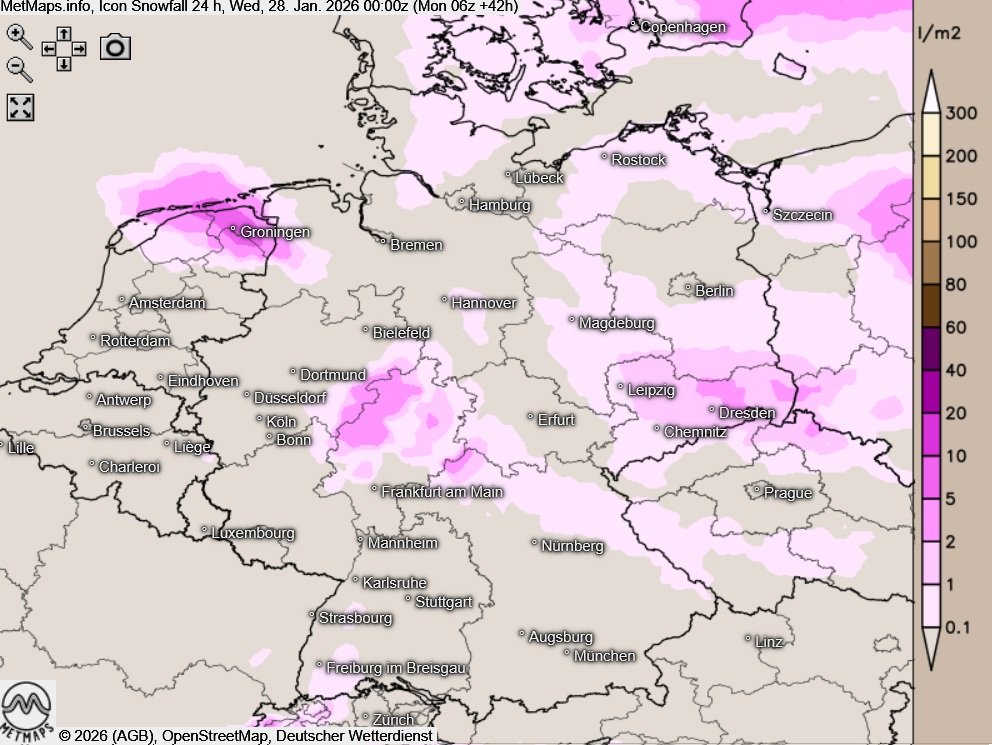This screenshot has width=992, height=745.
Task: Pan the map up
Action: 63,34
